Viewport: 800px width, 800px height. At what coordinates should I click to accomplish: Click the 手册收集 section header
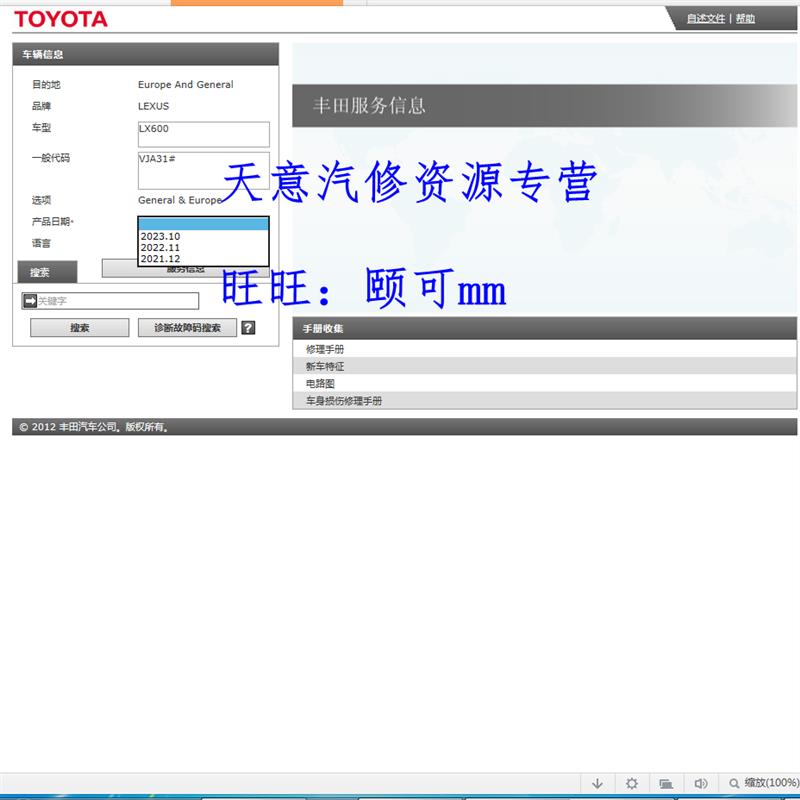click(x=544, y=328)
